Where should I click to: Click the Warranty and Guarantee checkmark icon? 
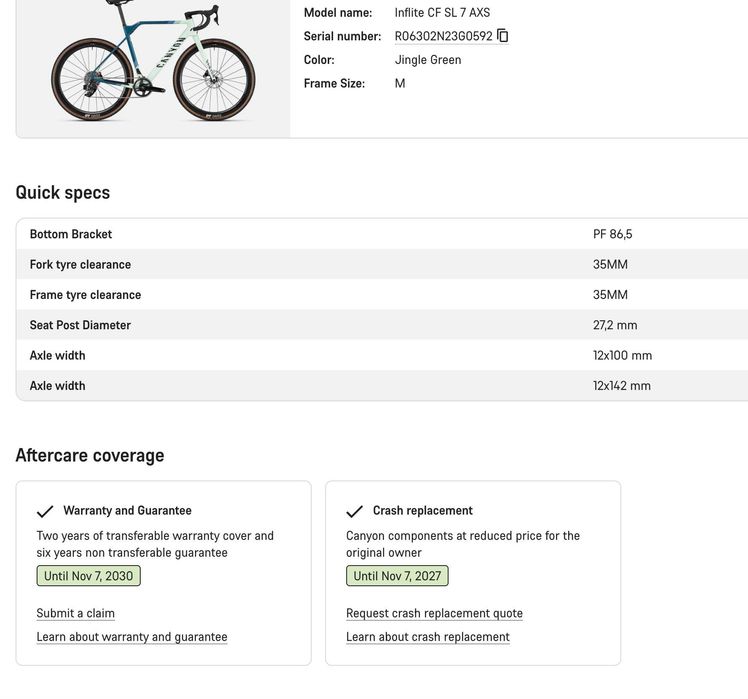pyautogui.click(x=45, y=511)
